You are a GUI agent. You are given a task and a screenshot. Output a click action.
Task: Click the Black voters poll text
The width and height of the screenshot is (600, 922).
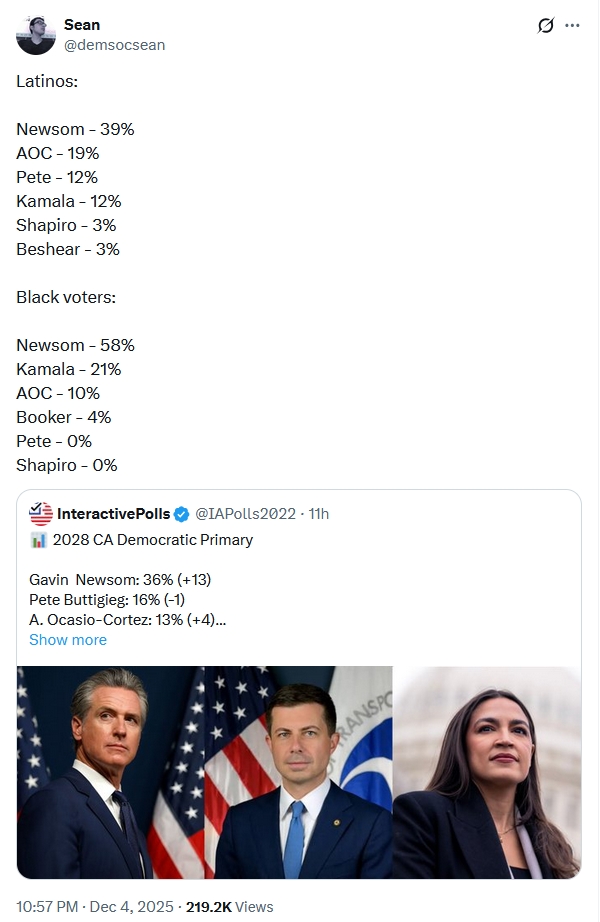click(x=65, y=297)
